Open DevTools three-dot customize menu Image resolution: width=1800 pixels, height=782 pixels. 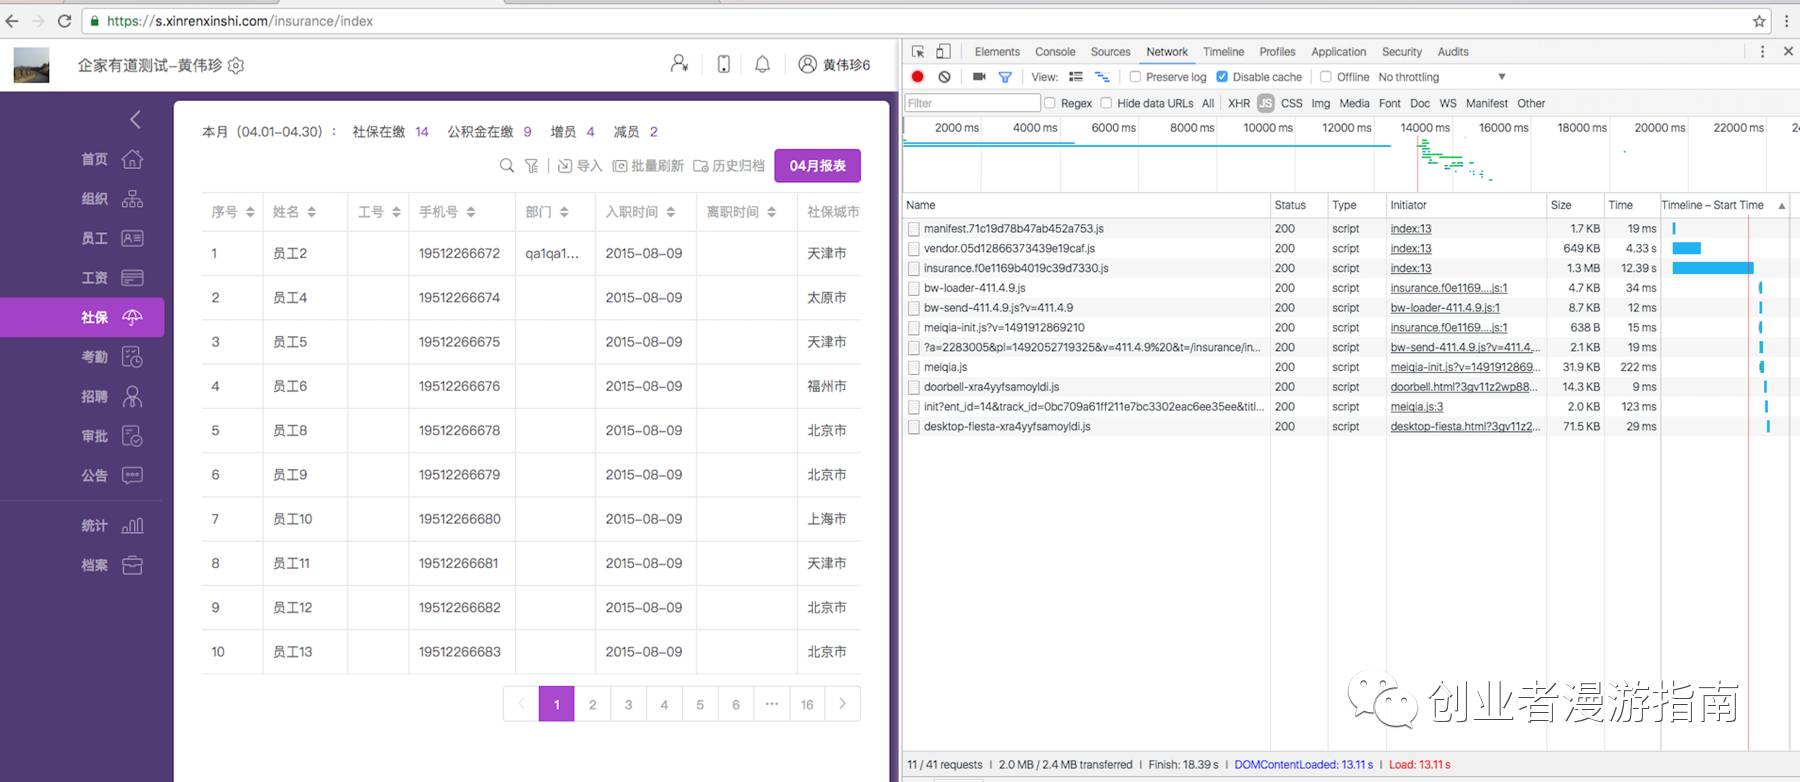point(1762,52)
